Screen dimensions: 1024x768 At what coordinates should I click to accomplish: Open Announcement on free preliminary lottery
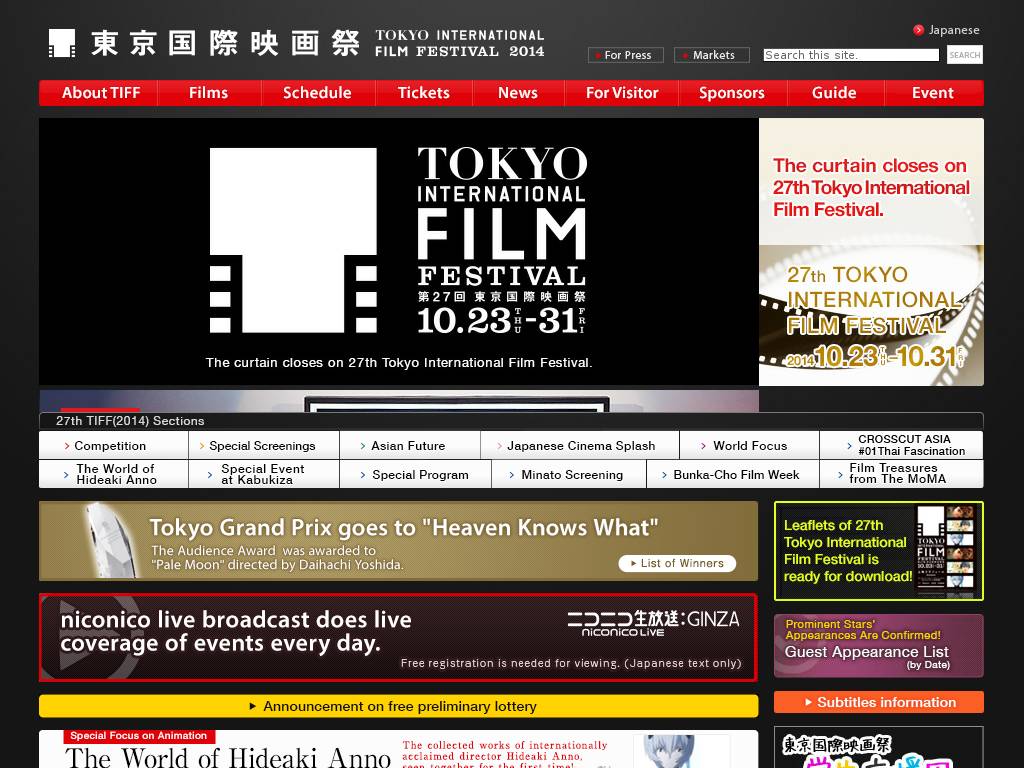point(398,706)
